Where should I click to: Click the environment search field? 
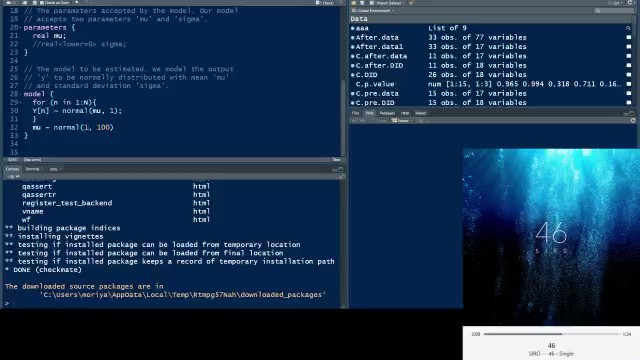click(x=614, y=11)
